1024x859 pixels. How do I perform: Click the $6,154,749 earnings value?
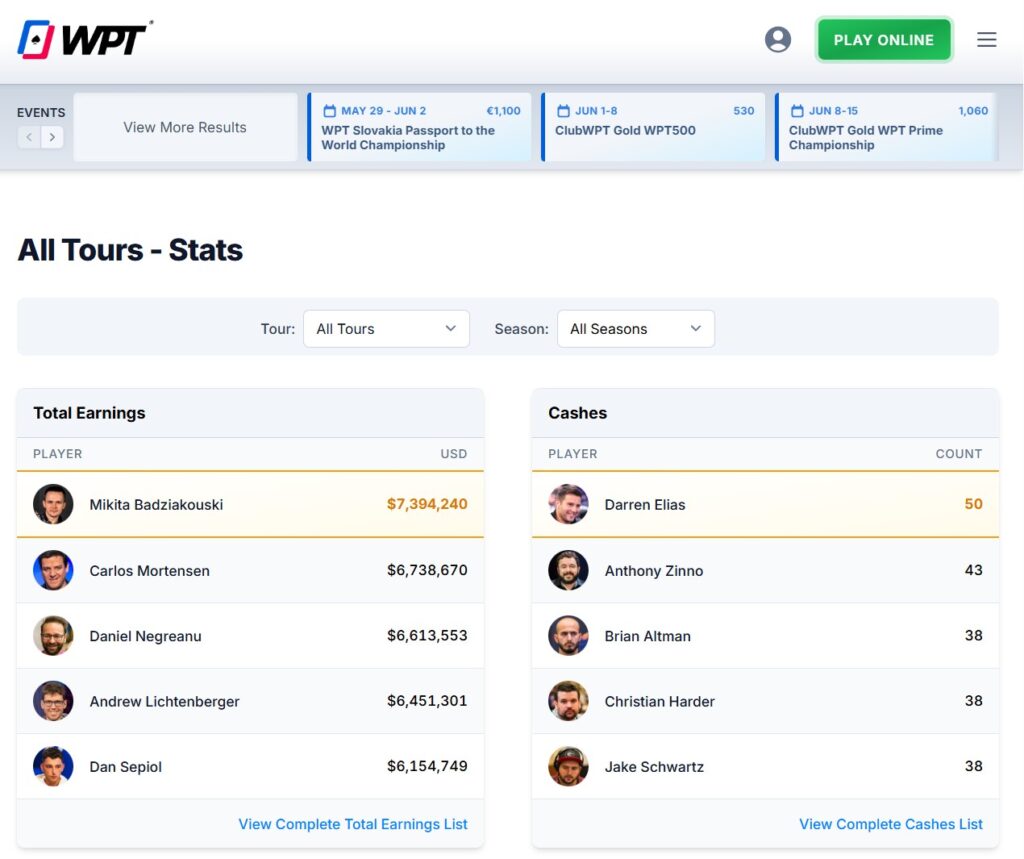pos(427,766)
